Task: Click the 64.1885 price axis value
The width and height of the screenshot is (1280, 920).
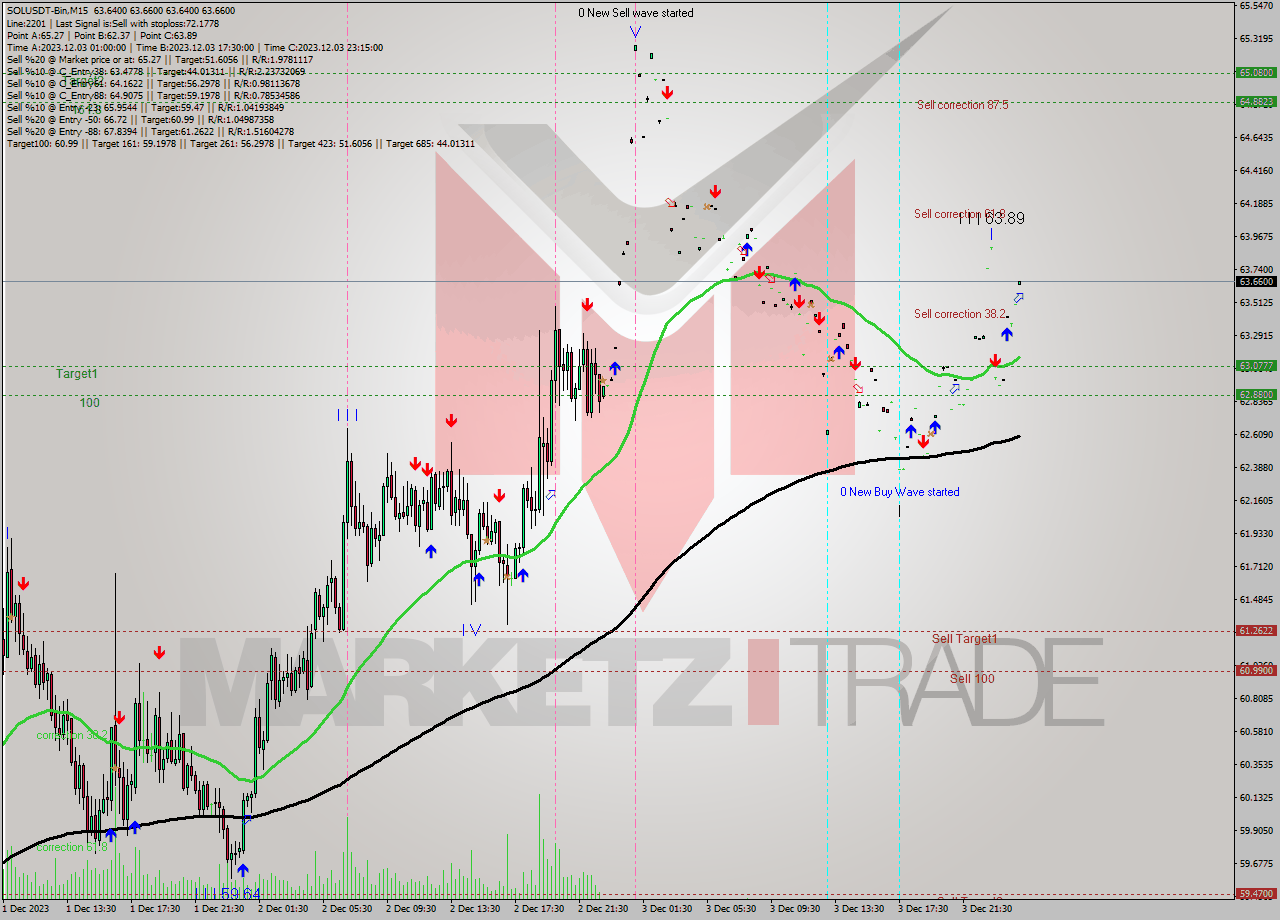Action: (x=1255, y=204)
